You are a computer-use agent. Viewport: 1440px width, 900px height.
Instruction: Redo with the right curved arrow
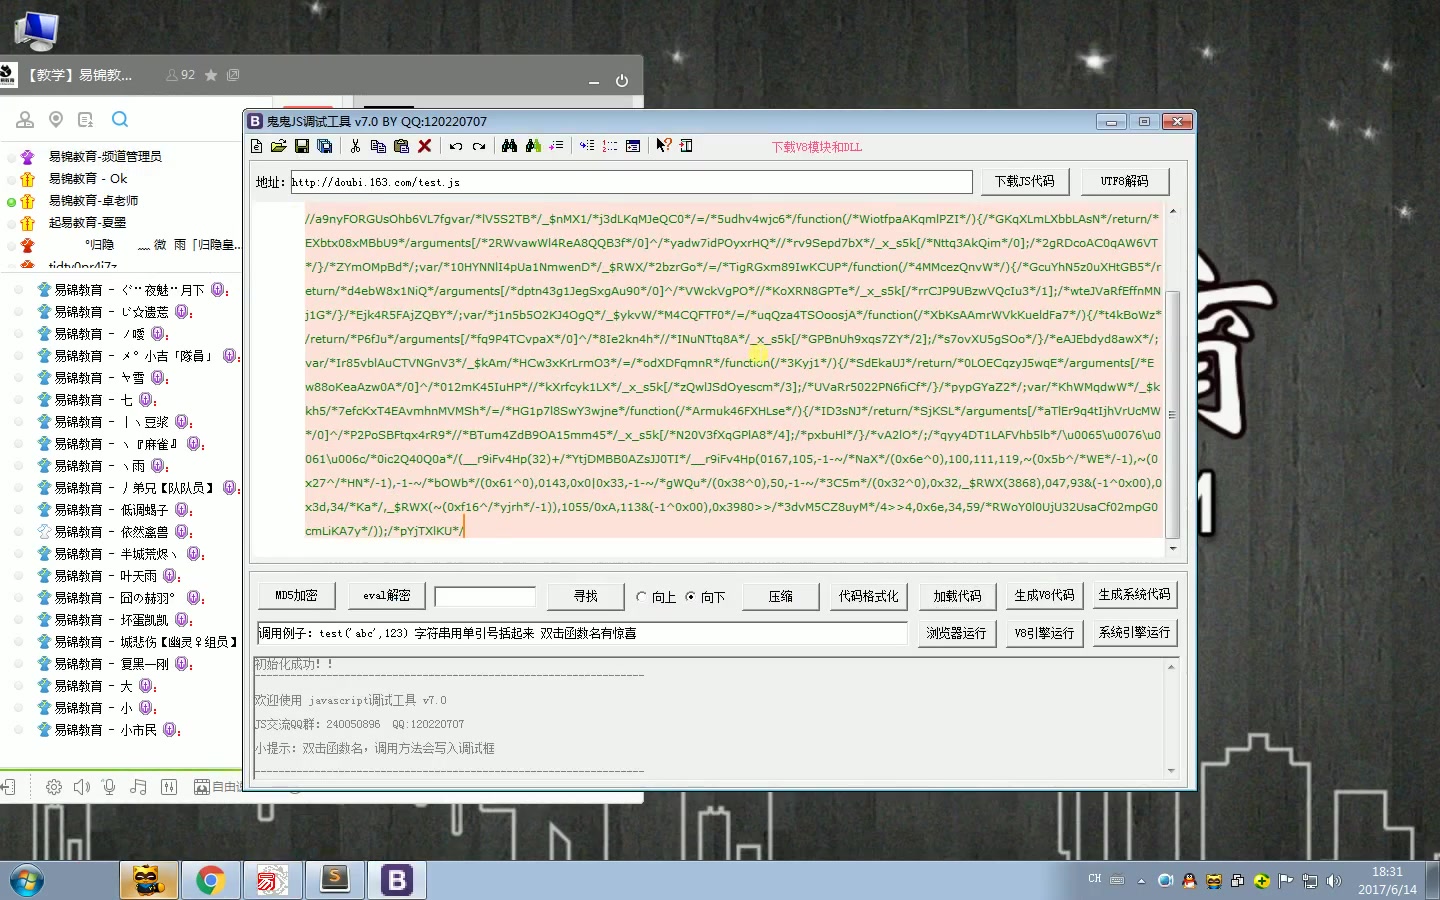[x=479, y=146]
